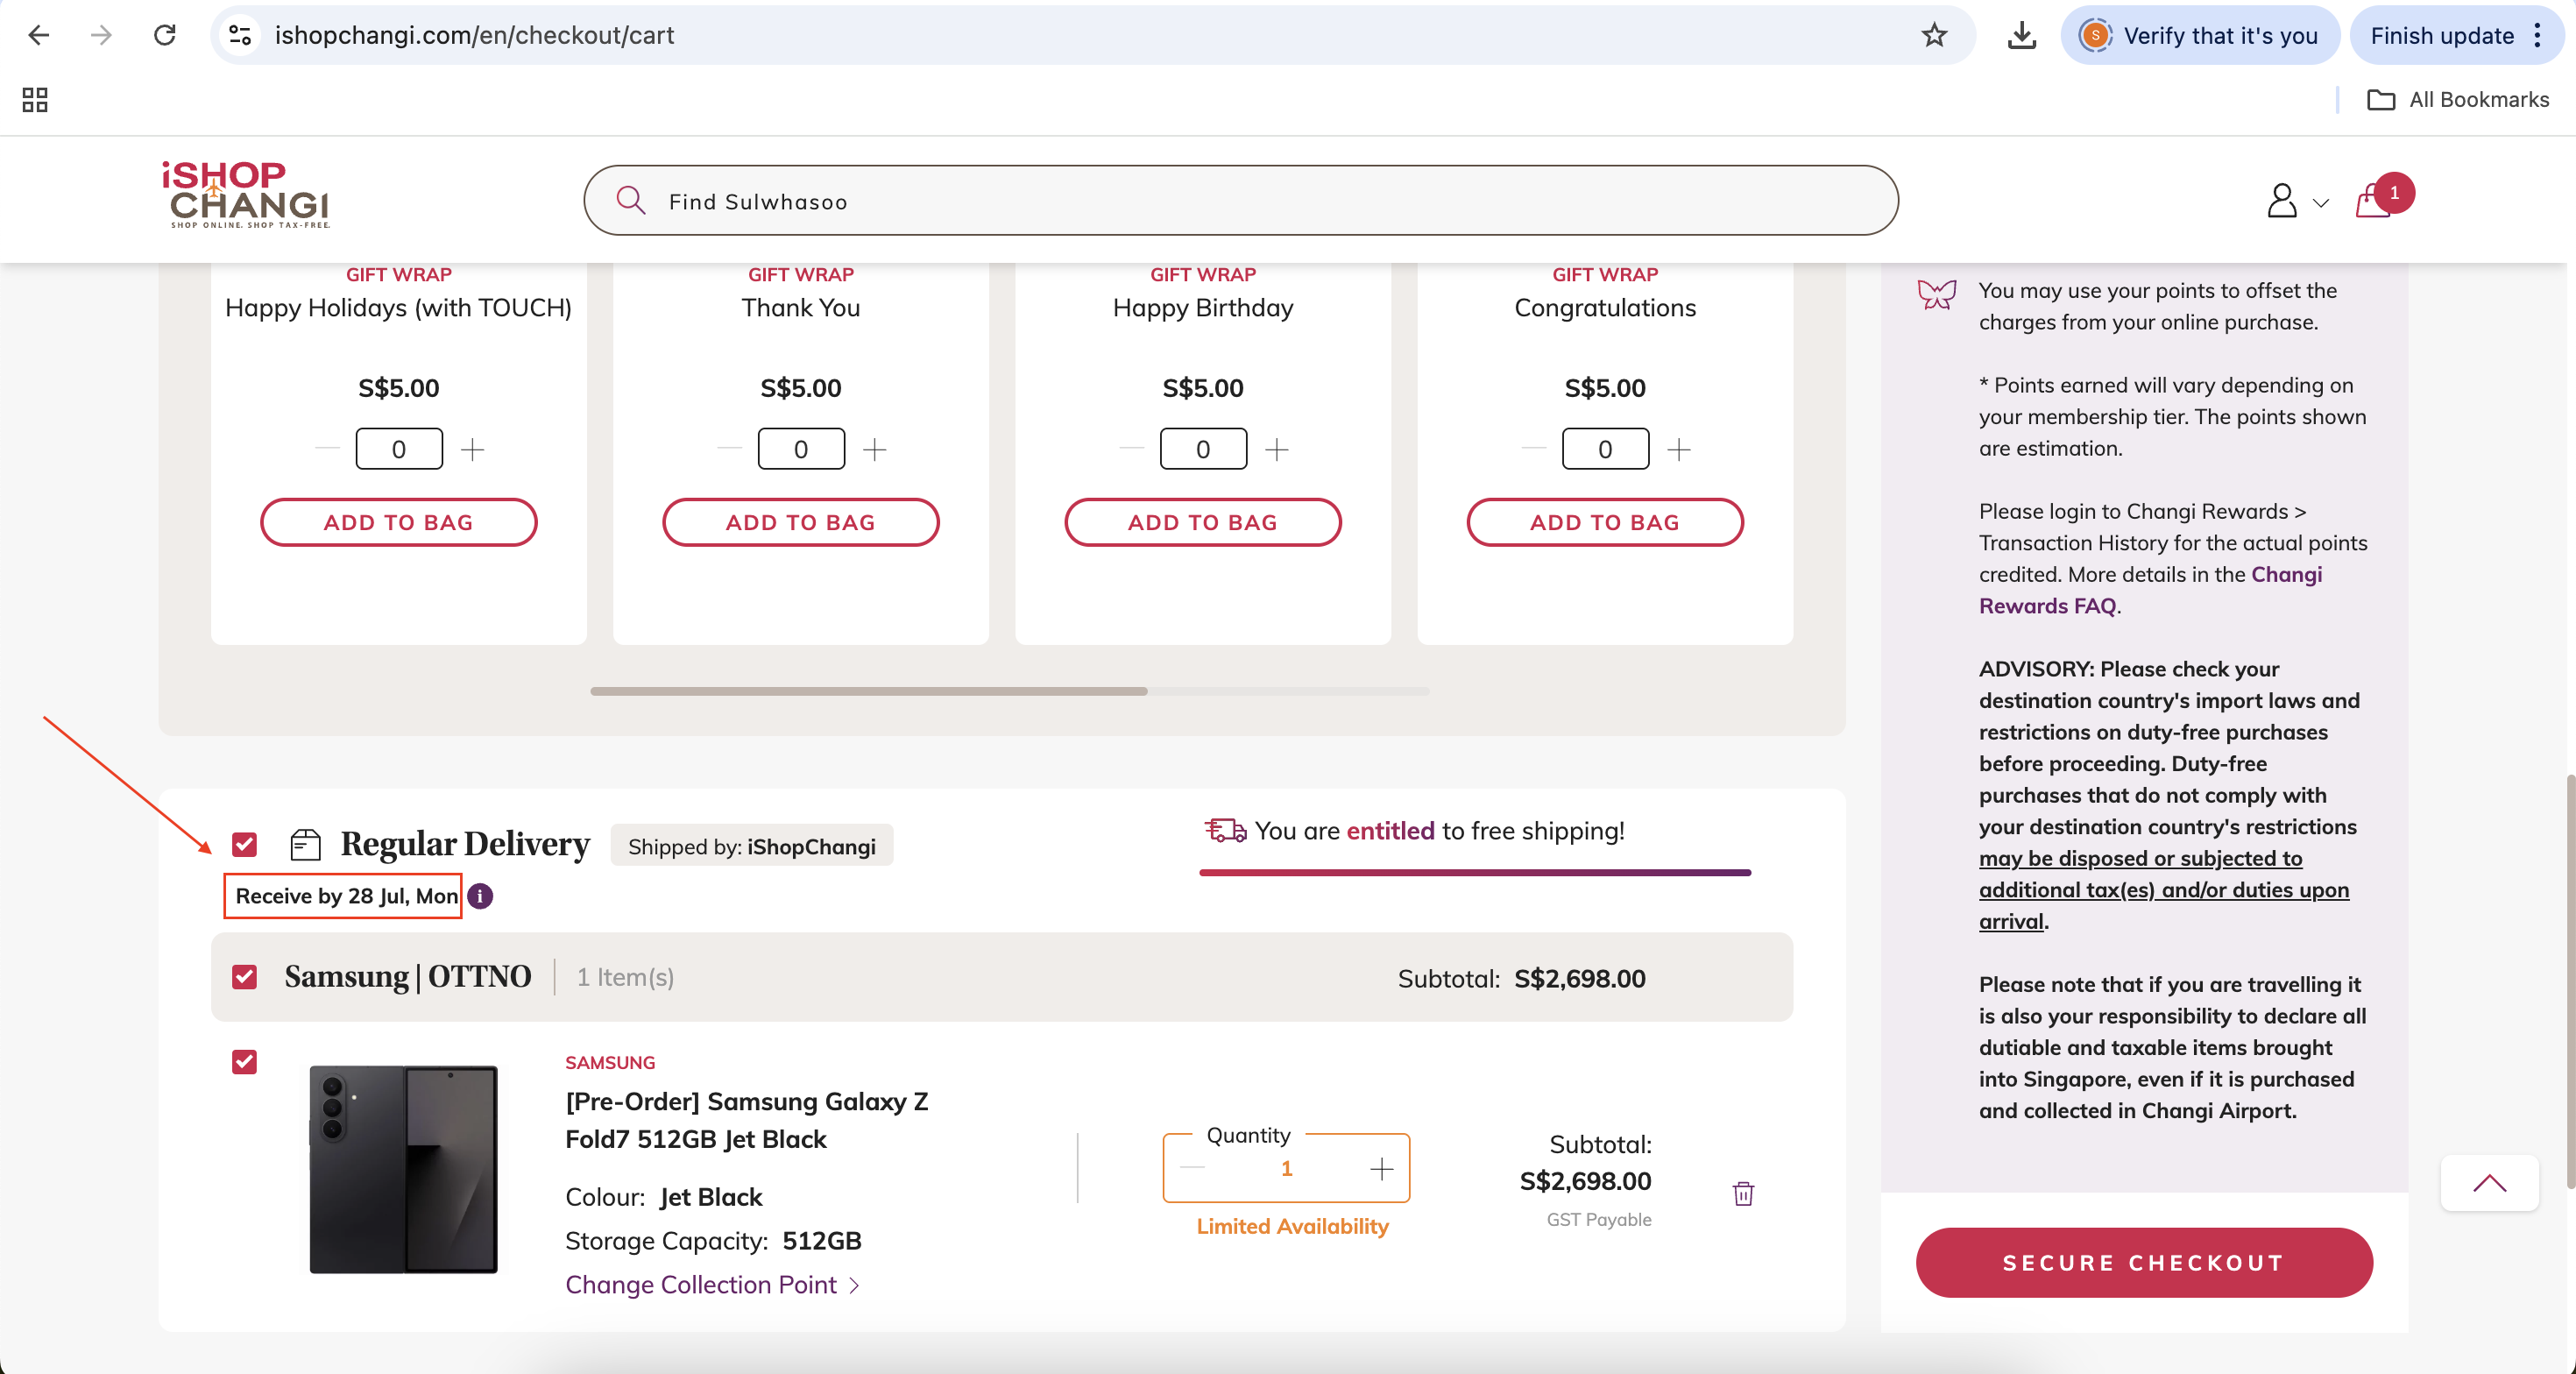Open Change Collection Point options
Screen dimensions: 2576x1374
tap(712, 1285)
